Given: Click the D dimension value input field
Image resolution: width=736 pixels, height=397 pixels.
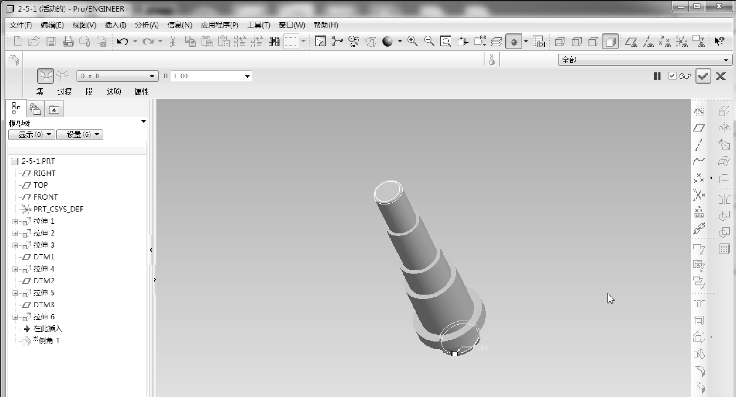Looking at the screenshot, I should 211,76.
